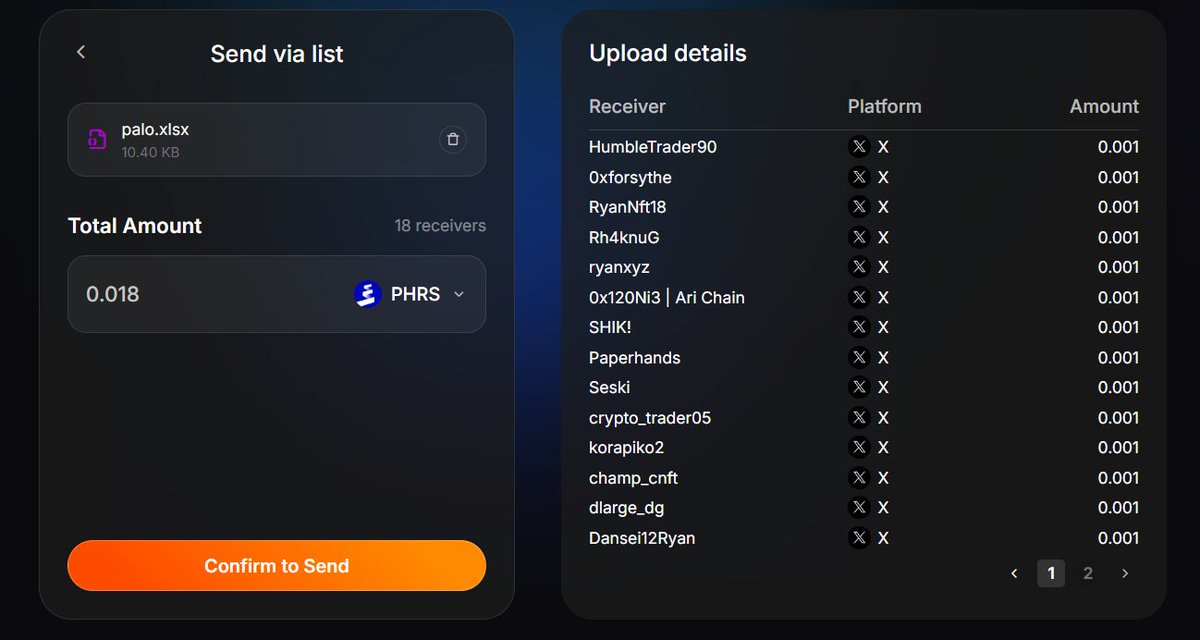Image resolution: width=1200 pixels, height=640 pixels.
Task: Click the Confirm to Send button
Action: (277, 566)
